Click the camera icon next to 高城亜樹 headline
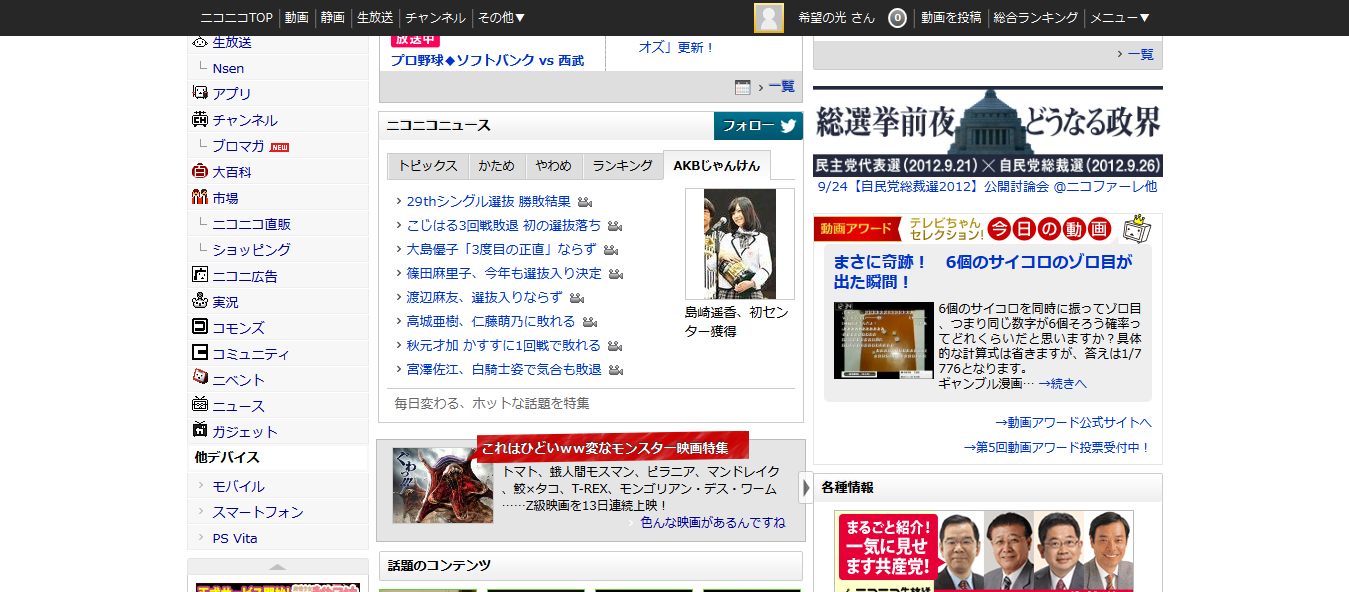 590,322
